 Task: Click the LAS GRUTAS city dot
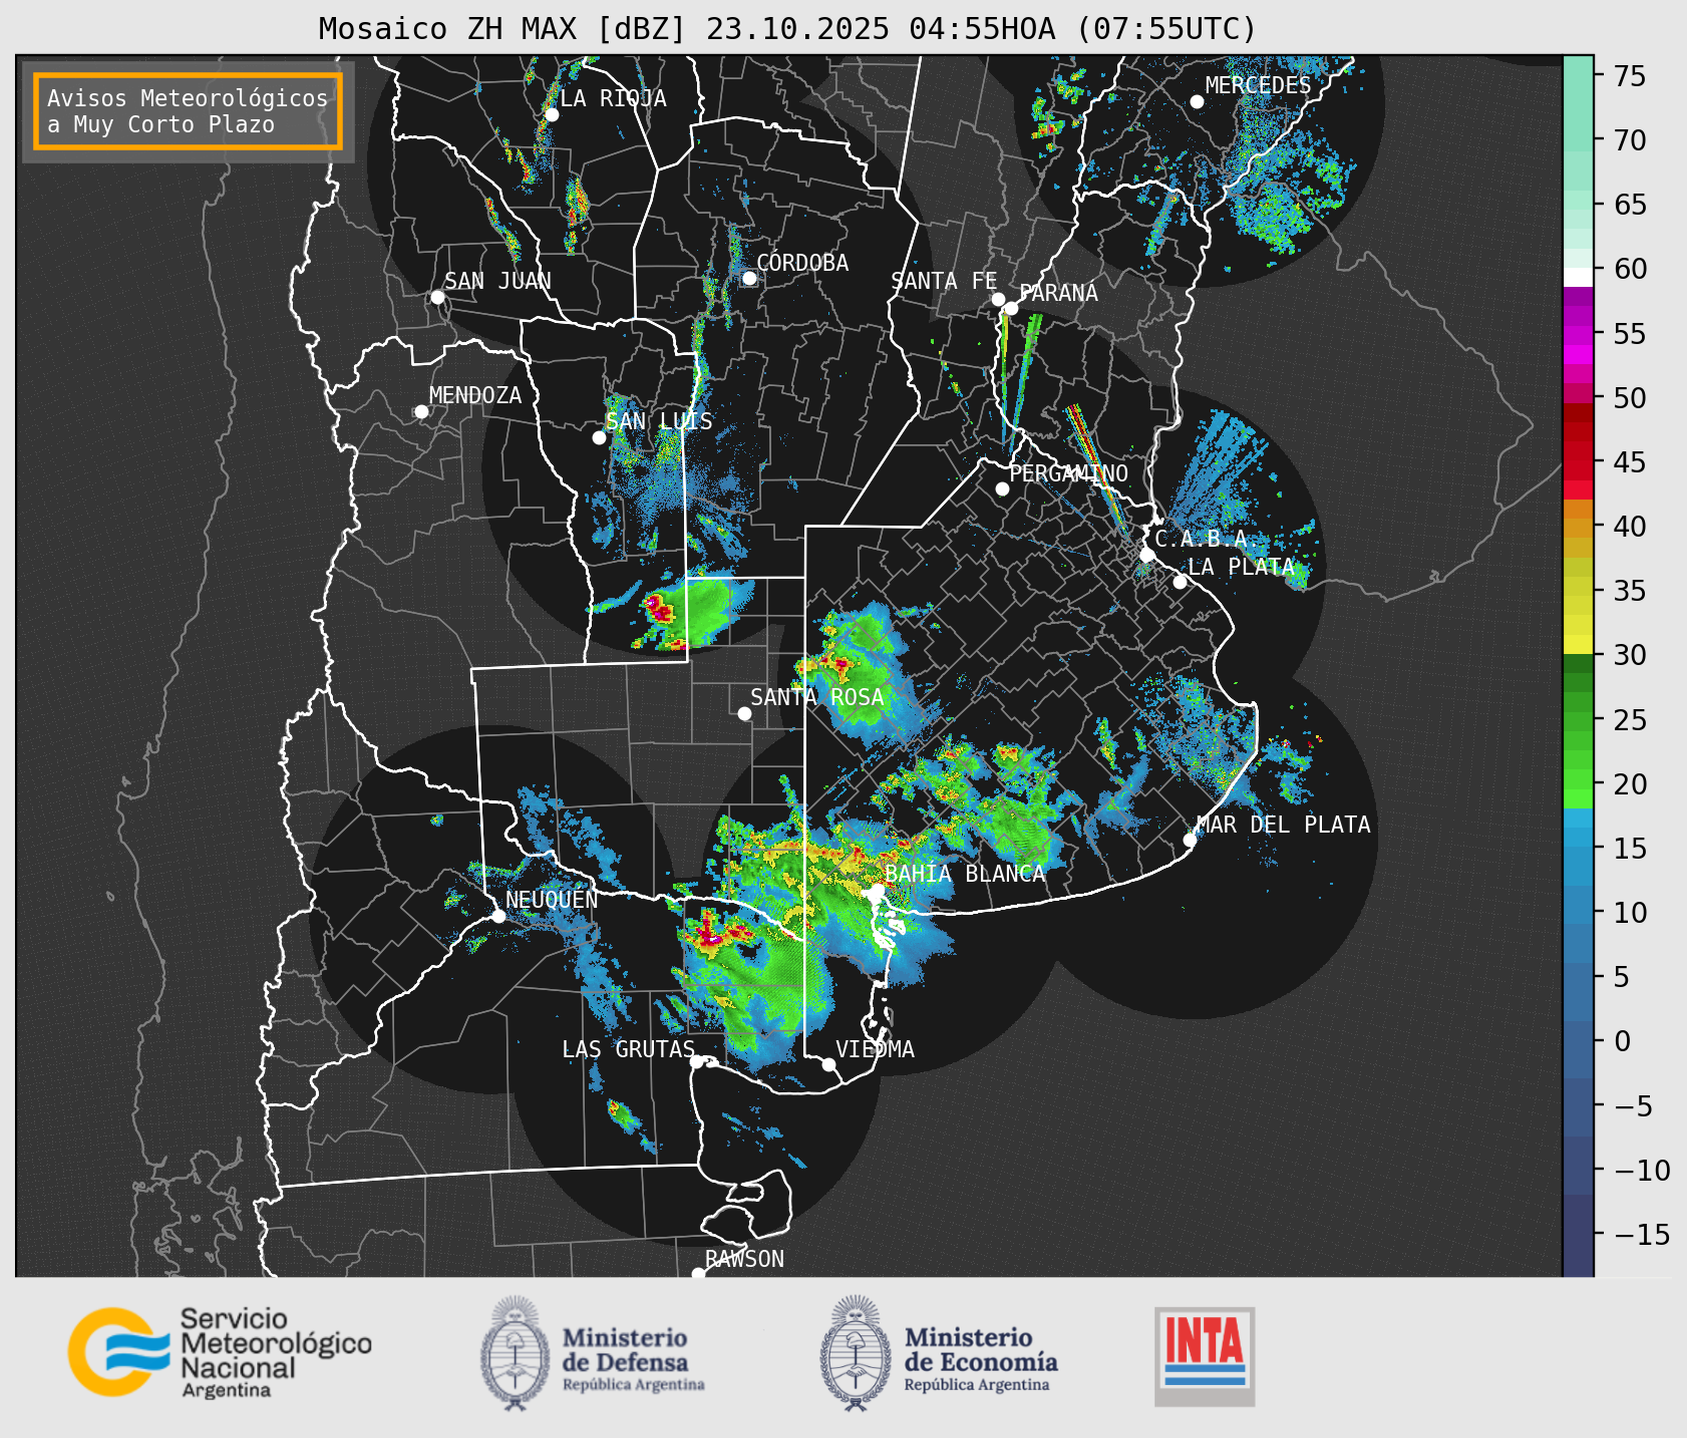click(697, 1061)
